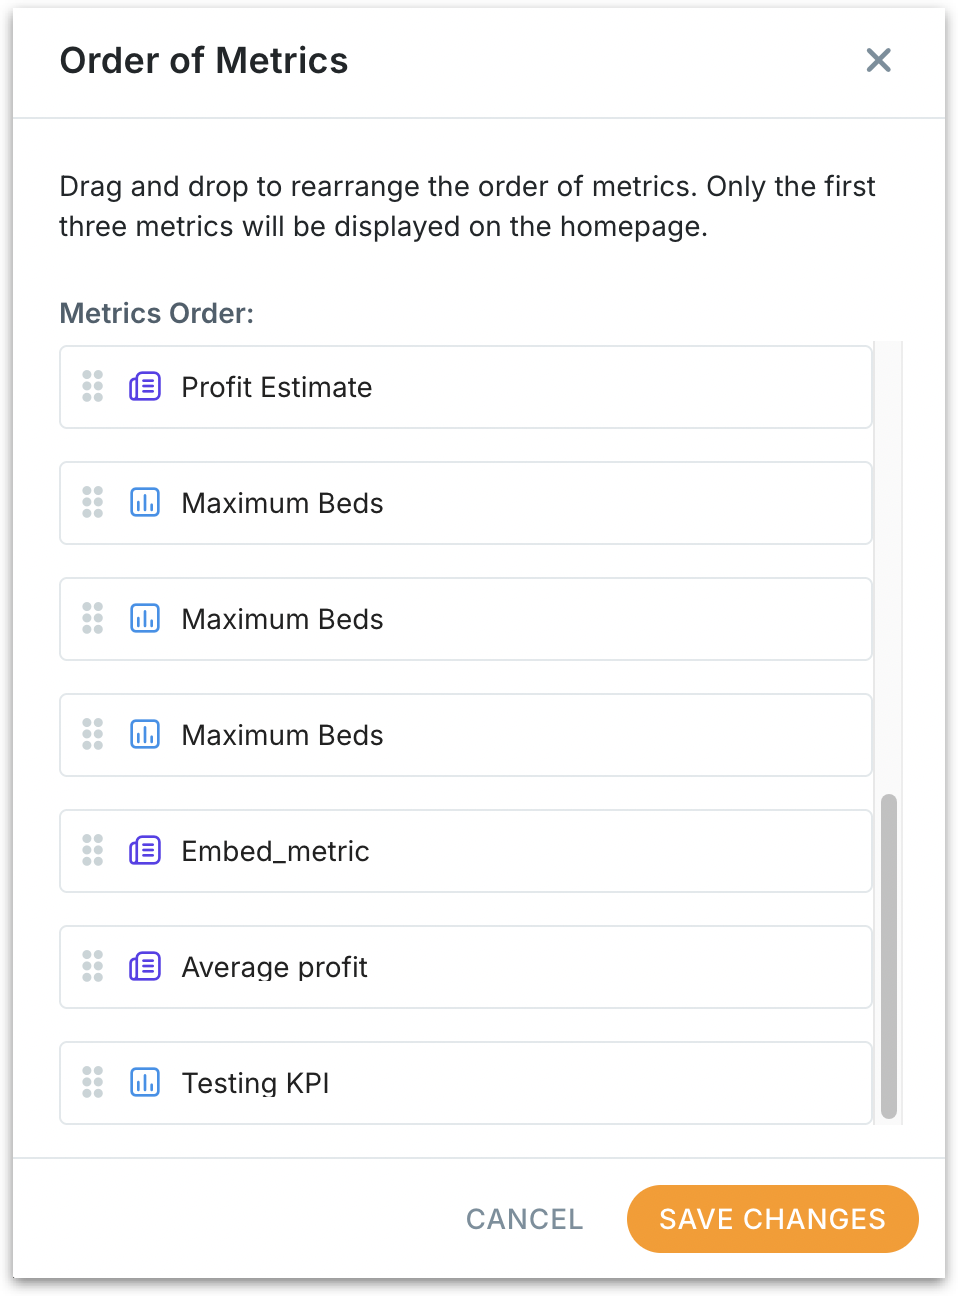
Task: Select the Profit Estimate metric row
Action: [x=465, y=387]
